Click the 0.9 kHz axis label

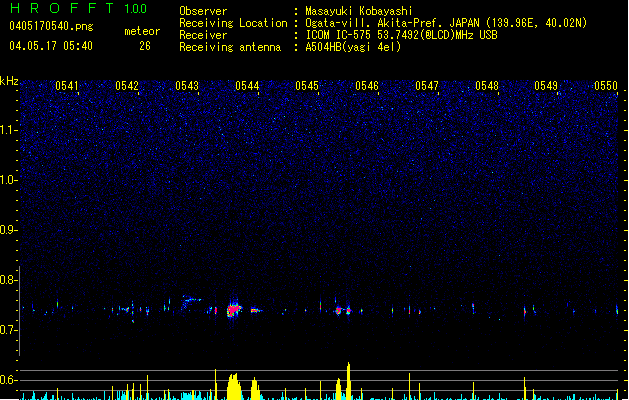(9, 230)
